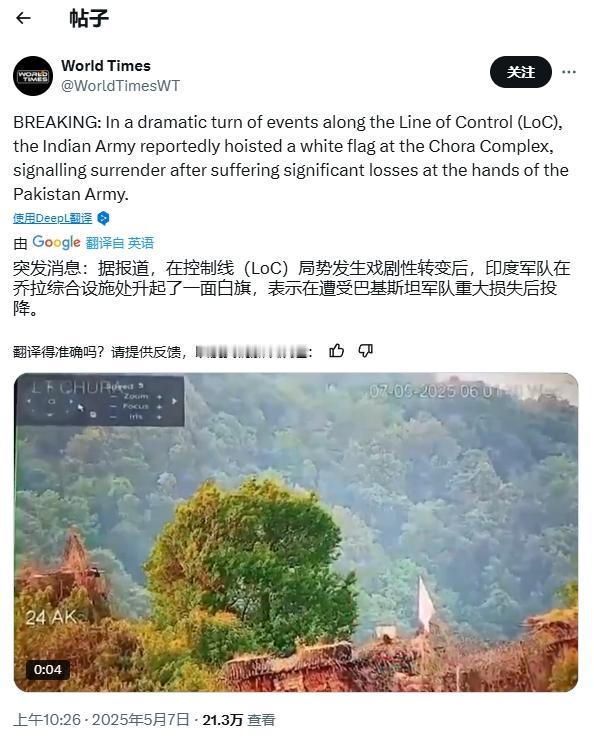Click the 21.3万 查看 view count
Screen dimensions: 594x738
tap(239, 720)
